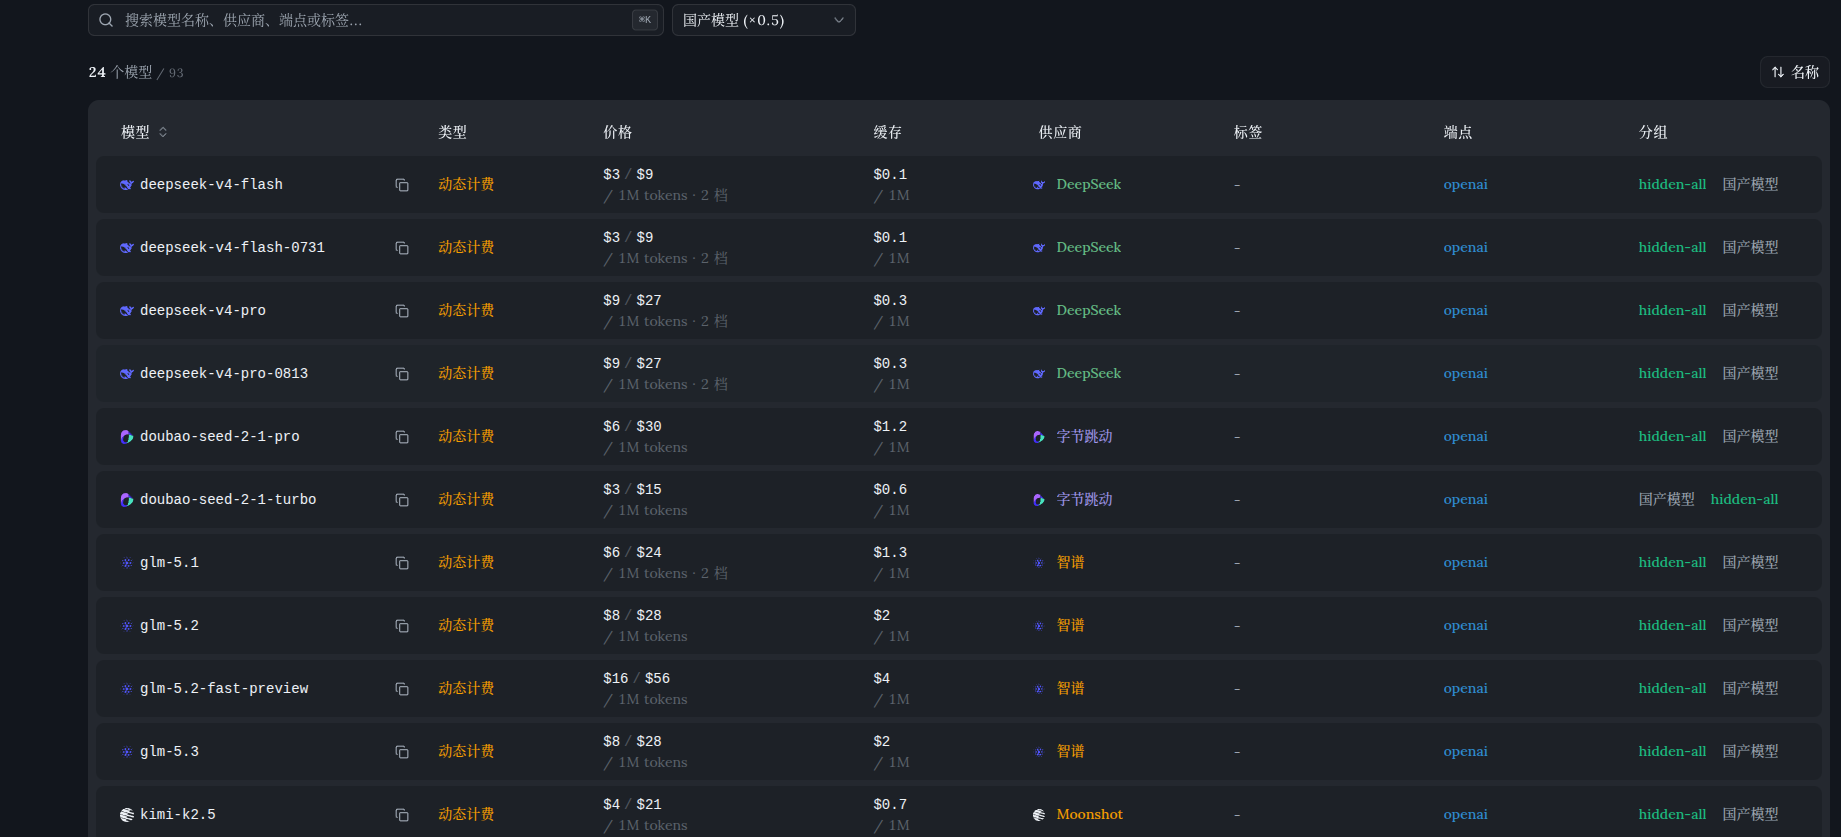Click the 智谱 supplier for glm-5.1
1841x837 pixels.
click(1071, 563)
